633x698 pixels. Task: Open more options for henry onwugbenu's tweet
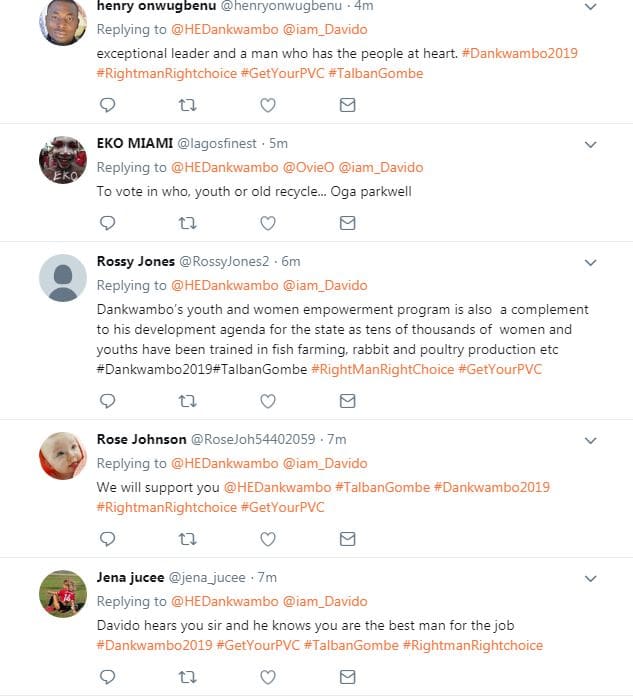(590, 7)
